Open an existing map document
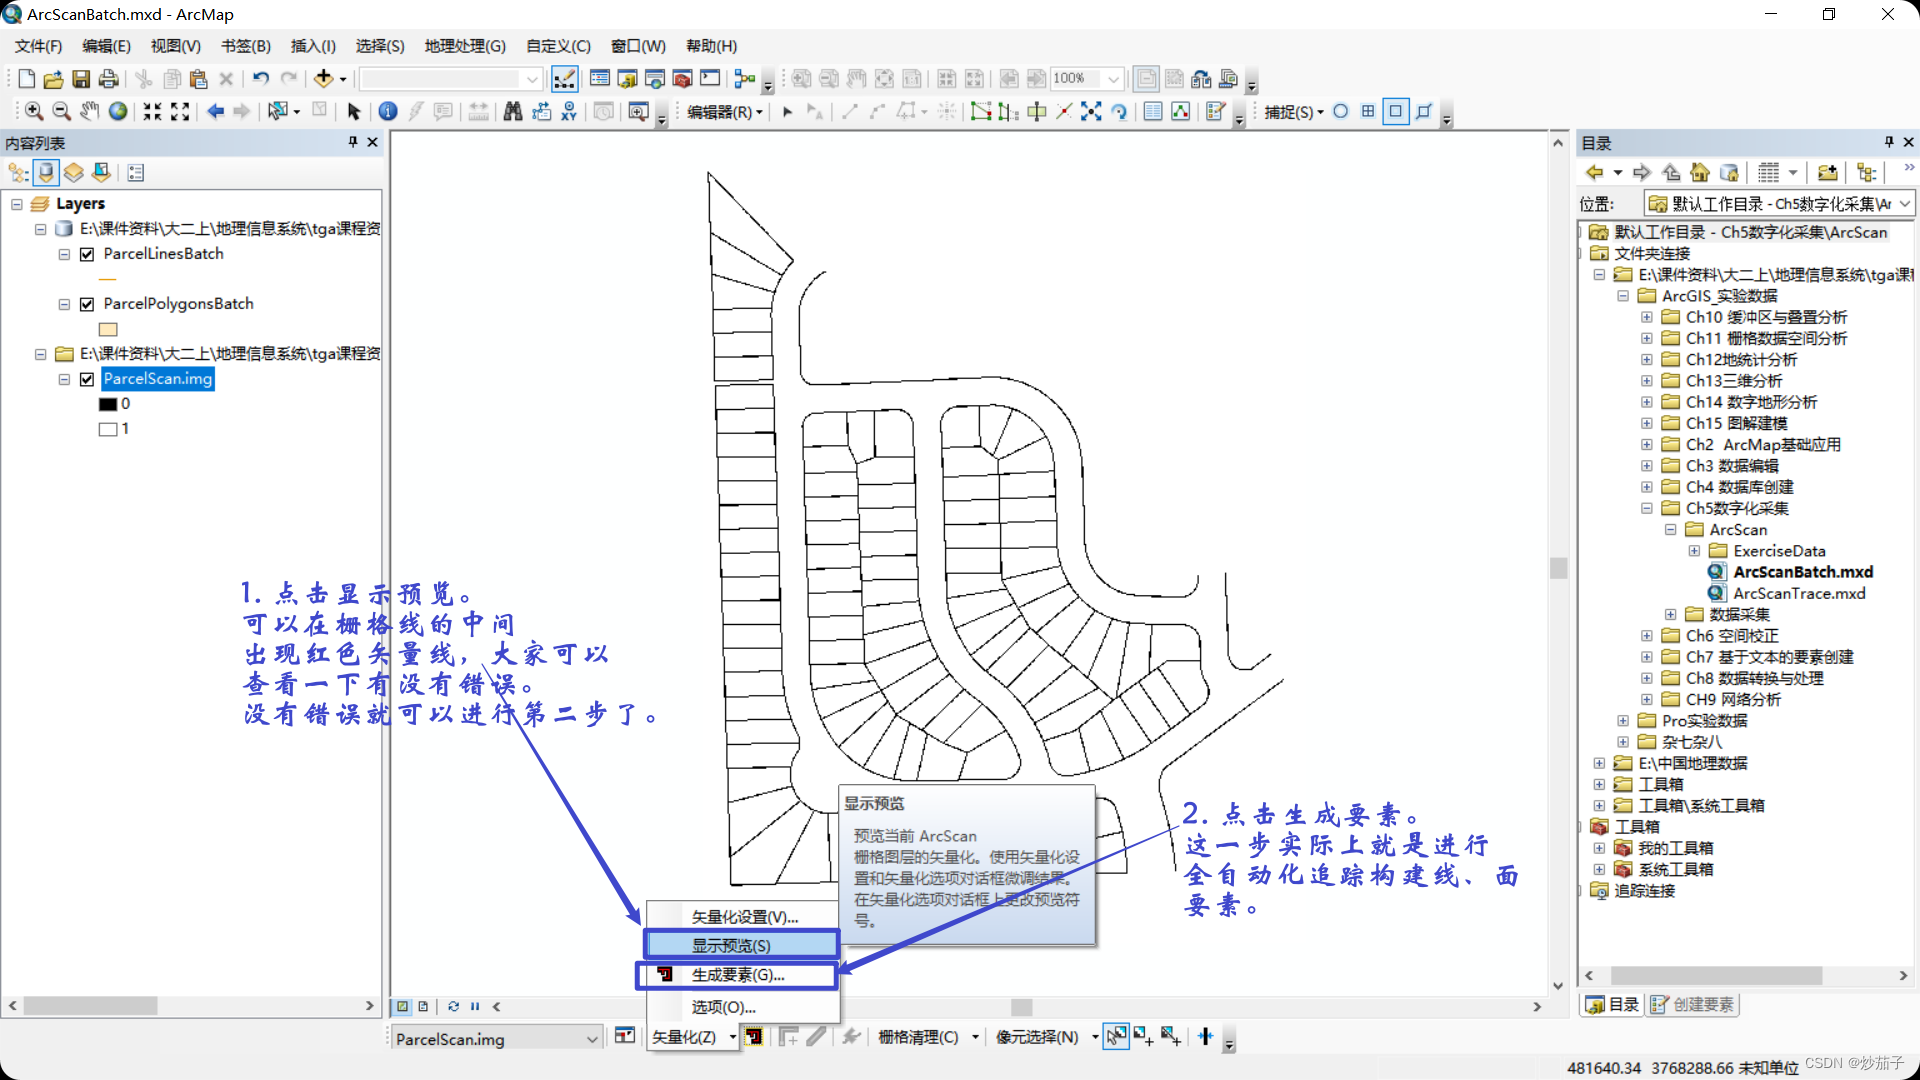This screenshot has width=1920, height=1080. (54, 79)
